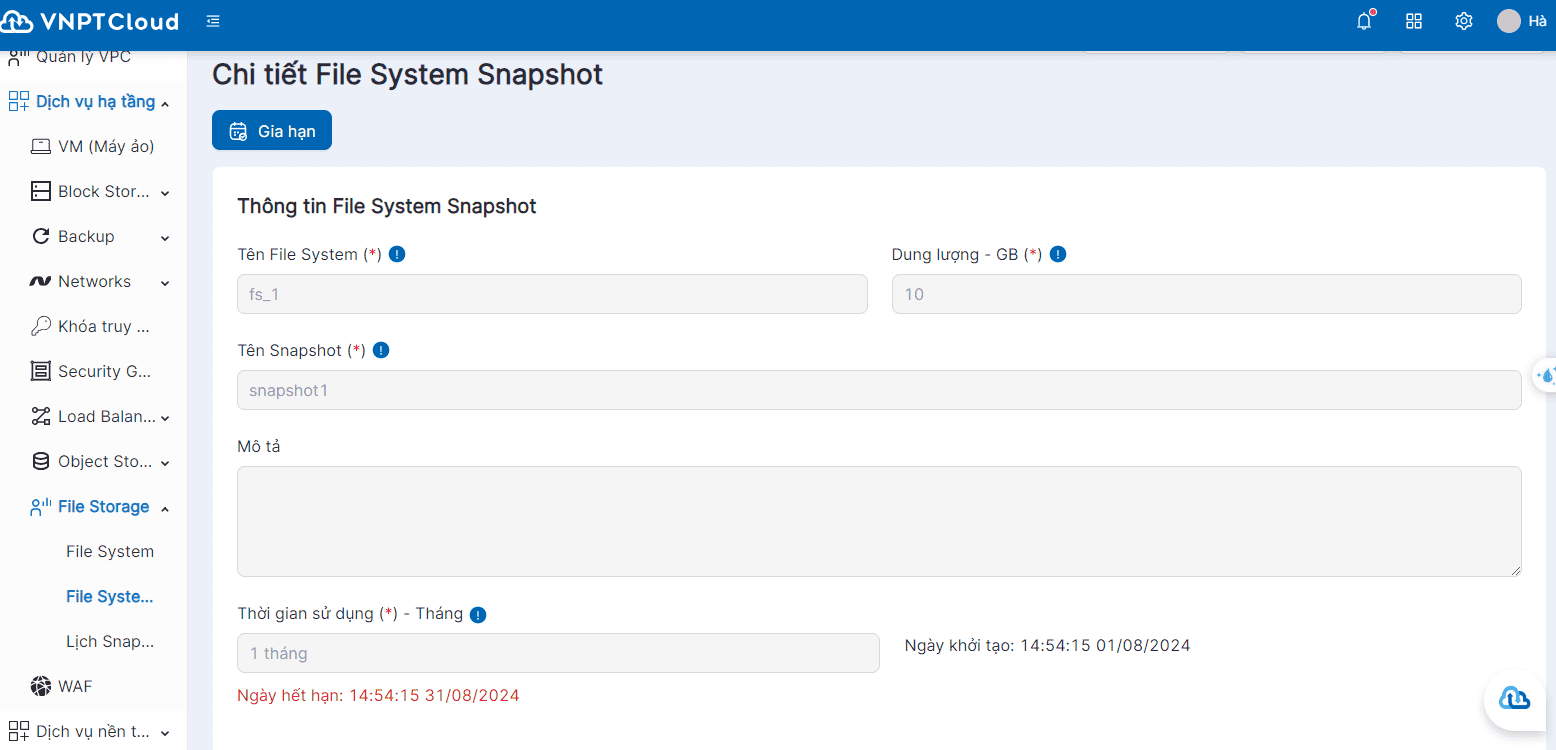Select File System Snapshot submenu item
The height and width of the screenshot is (750, 1556).
coord(110,596)
